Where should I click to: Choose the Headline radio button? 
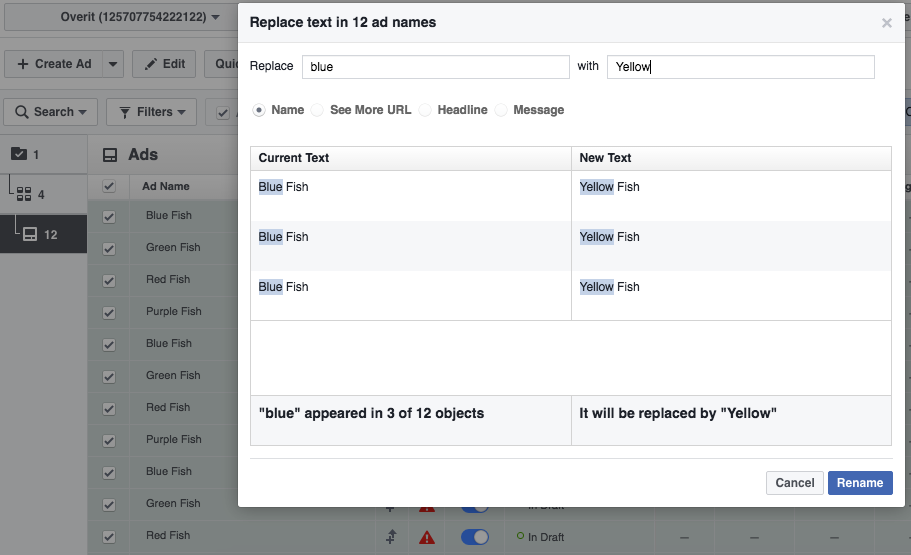coord(425,110)
